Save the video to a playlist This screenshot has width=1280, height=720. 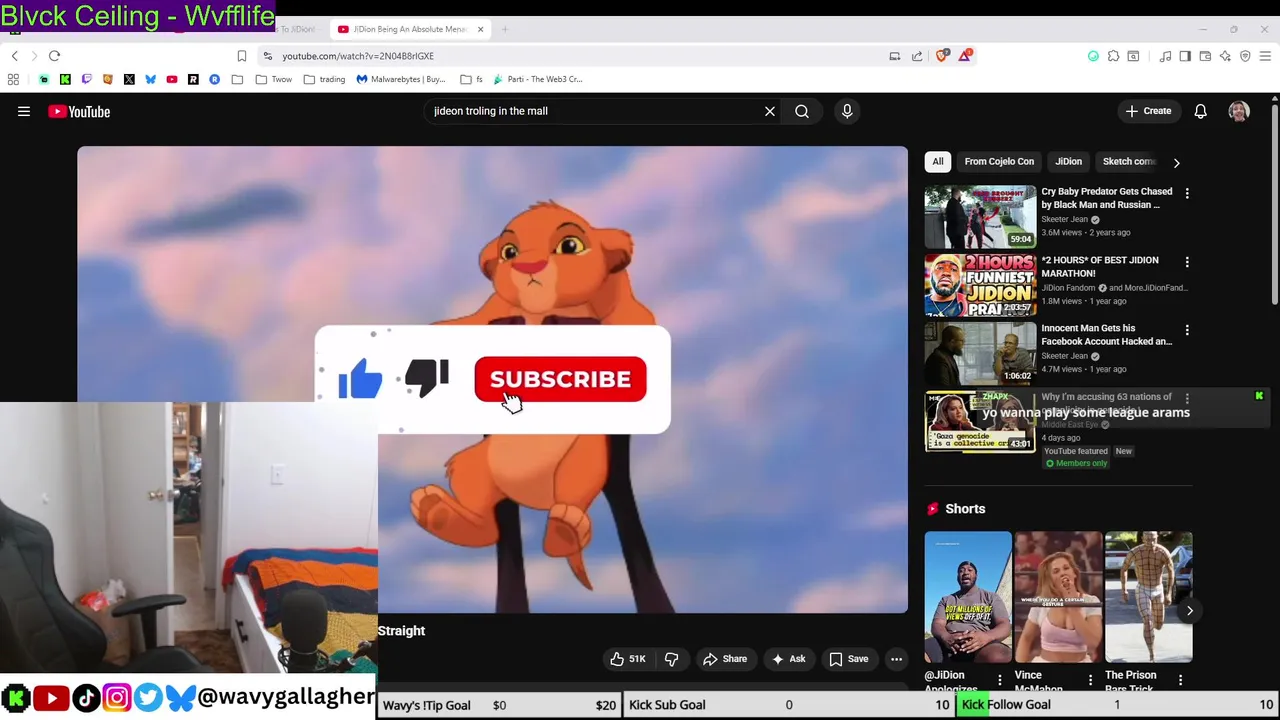(849, 659)
